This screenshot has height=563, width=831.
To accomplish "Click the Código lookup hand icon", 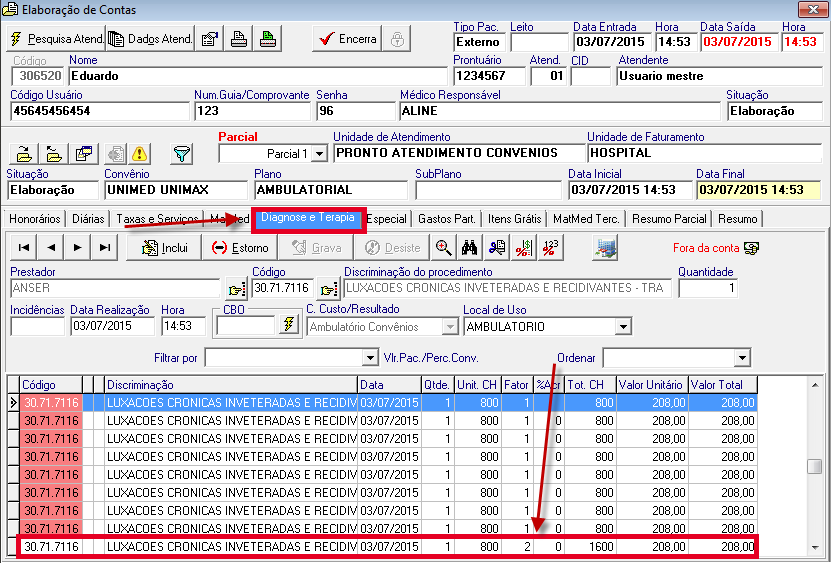I will pos(329,289).
